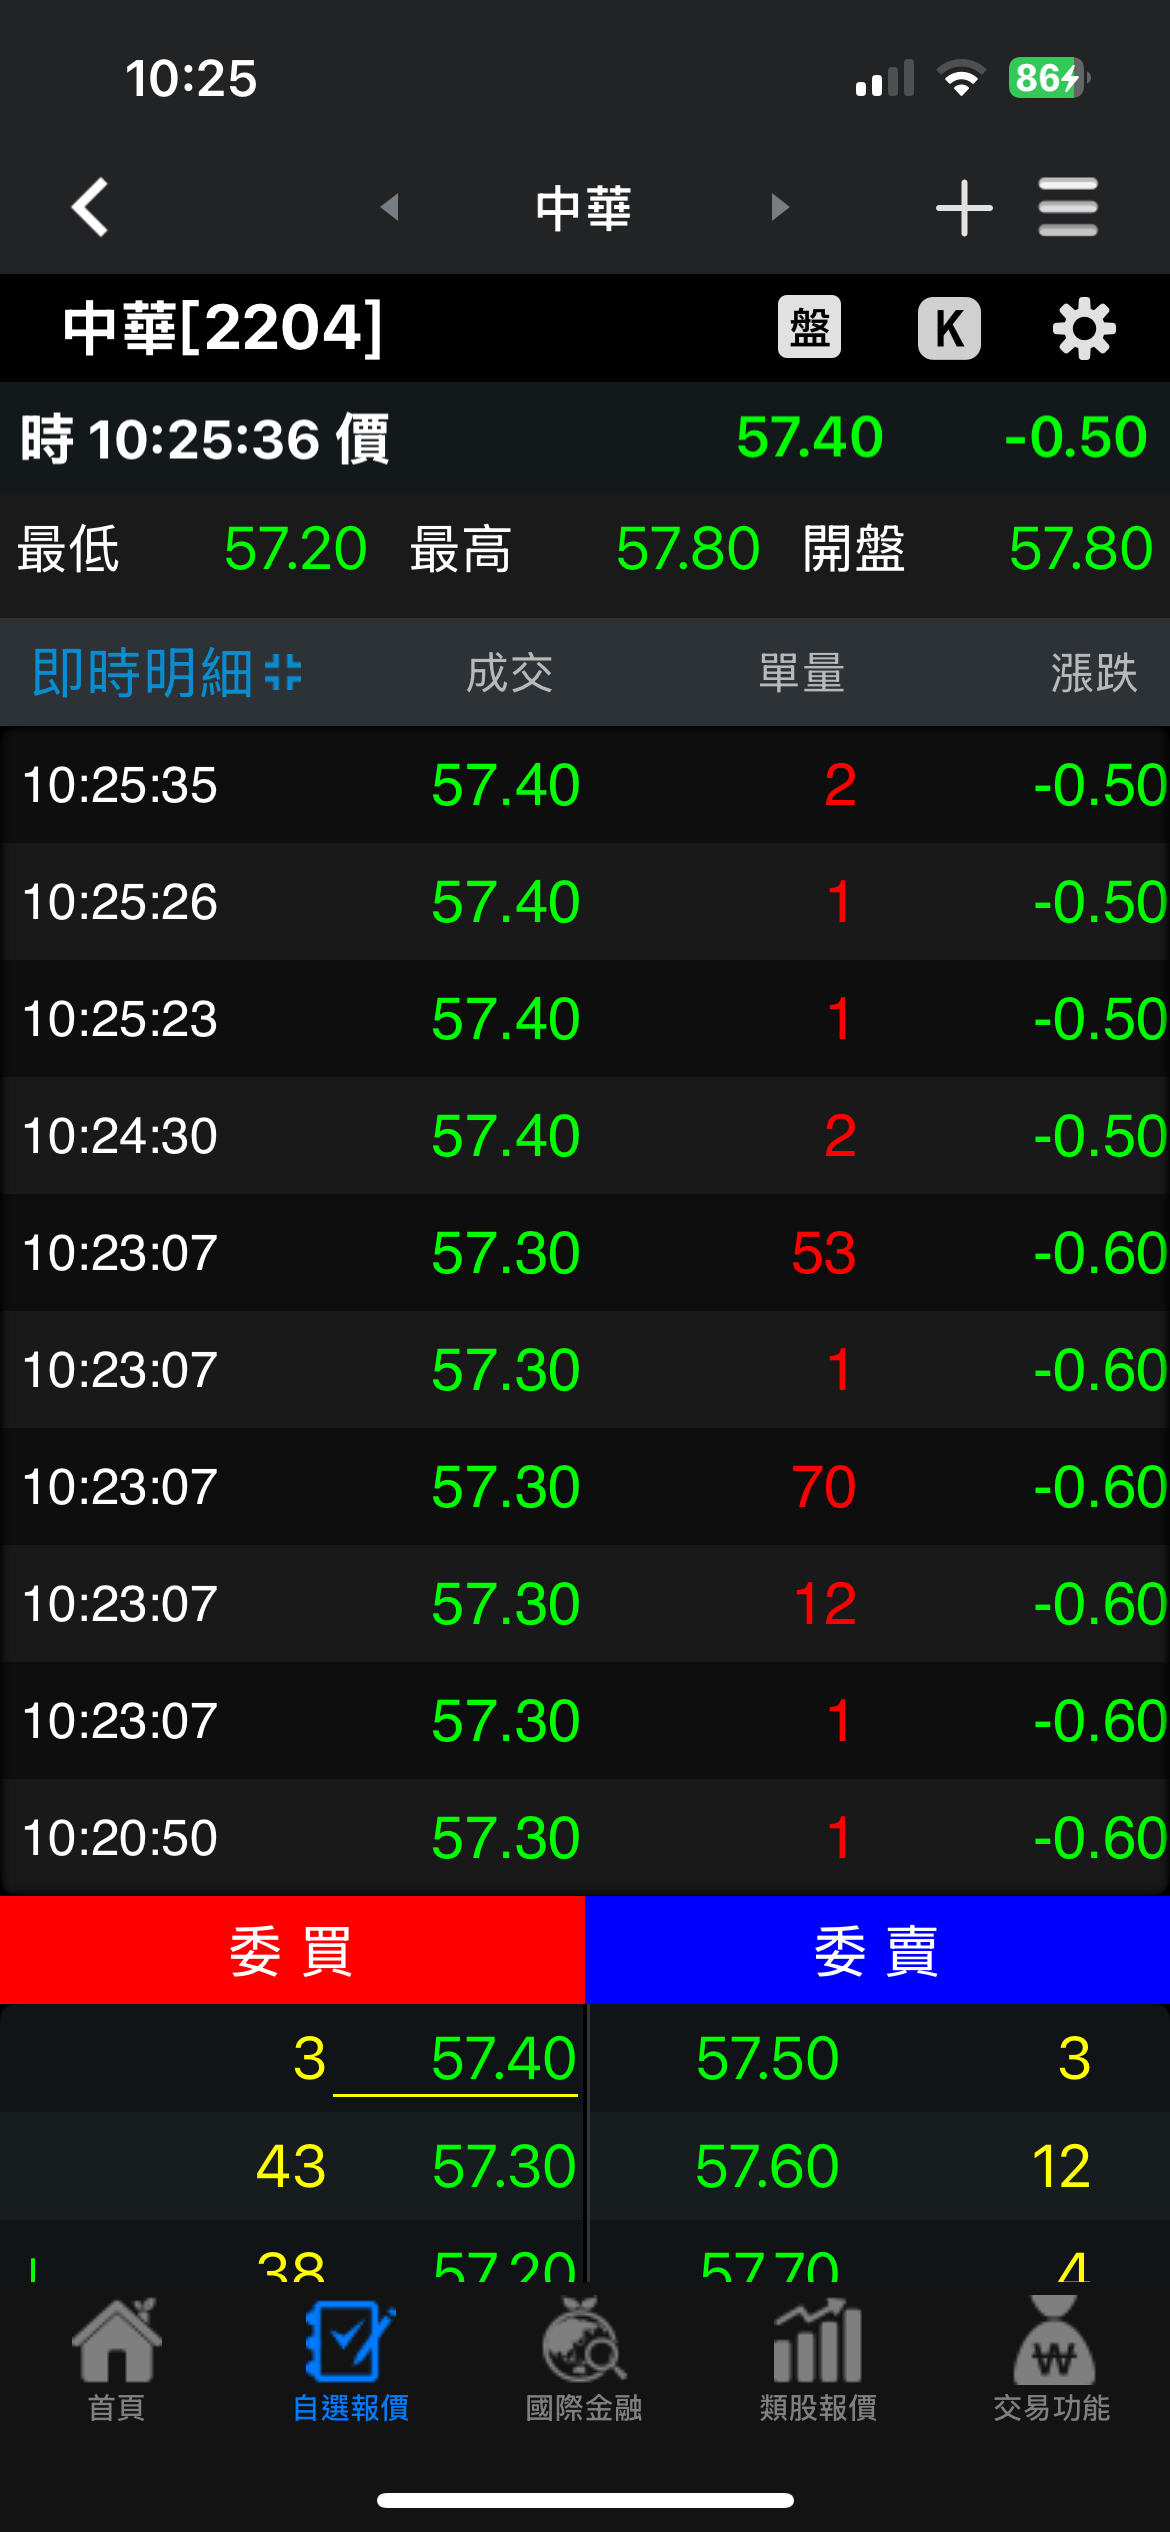
Task: Tap the 開盤 opening price value
Action: tap(1081, 549)
